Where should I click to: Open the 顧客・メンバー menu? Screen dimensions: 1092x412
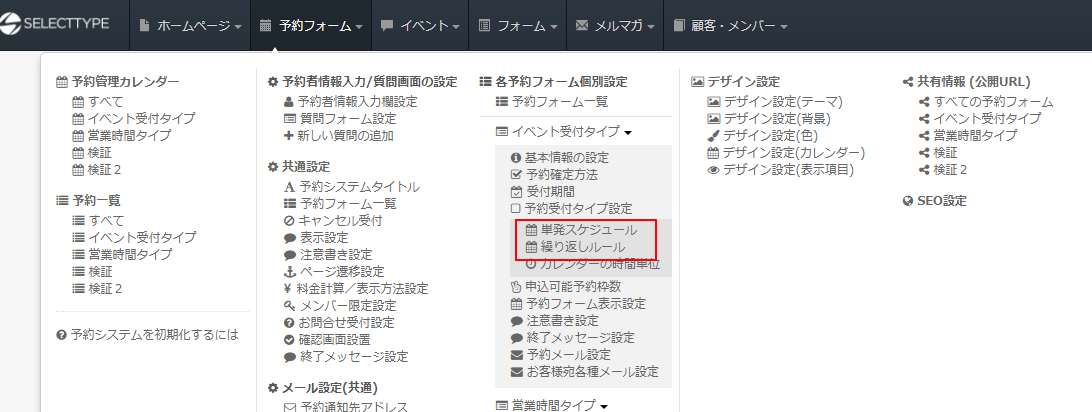point(731,26)
